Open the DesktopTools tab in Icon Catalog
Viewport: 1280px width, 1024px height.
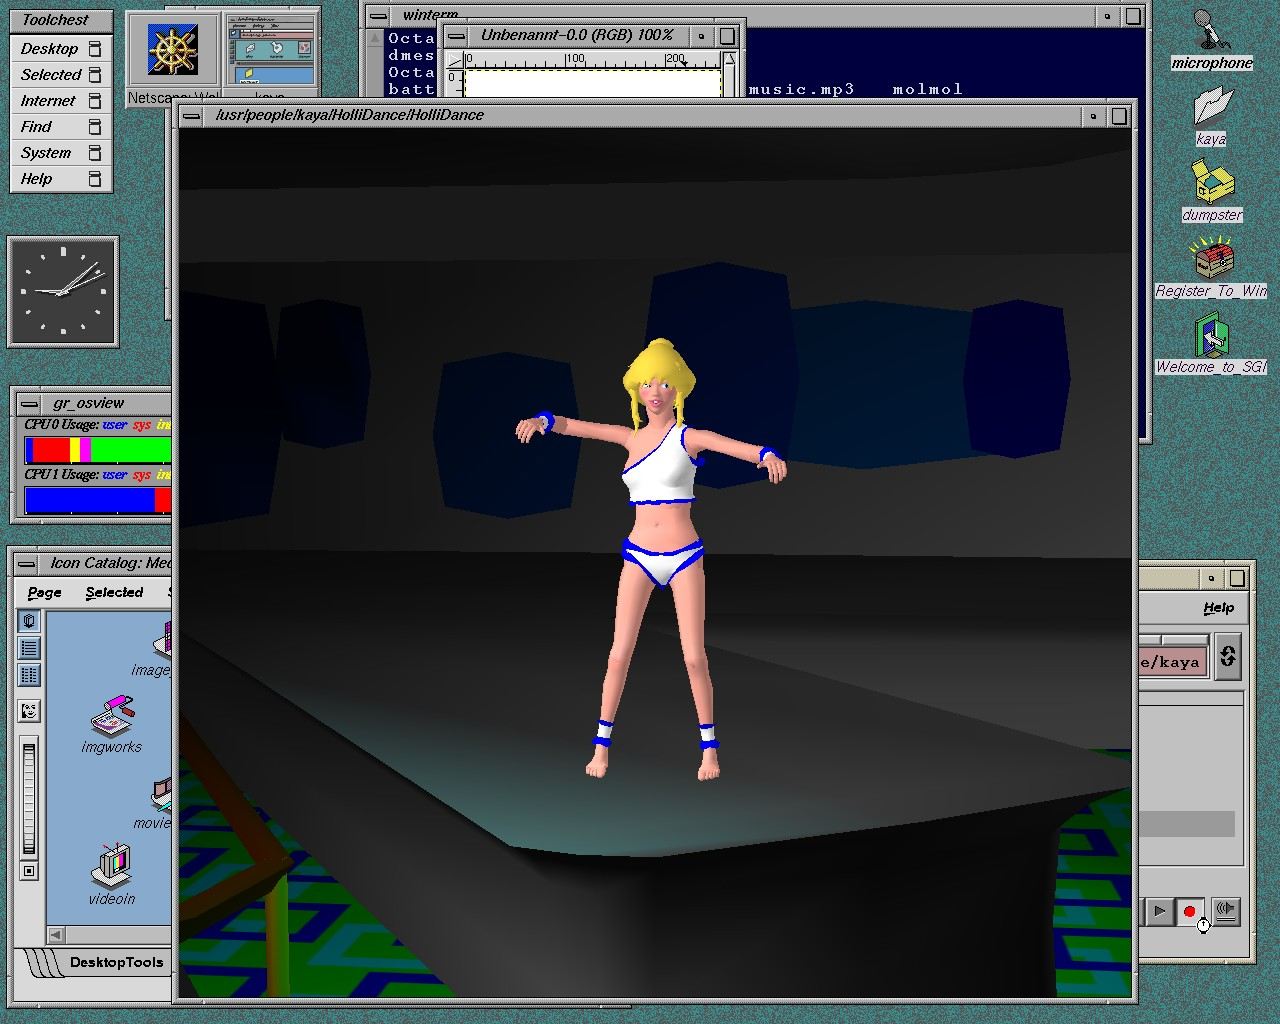(116, 962)
